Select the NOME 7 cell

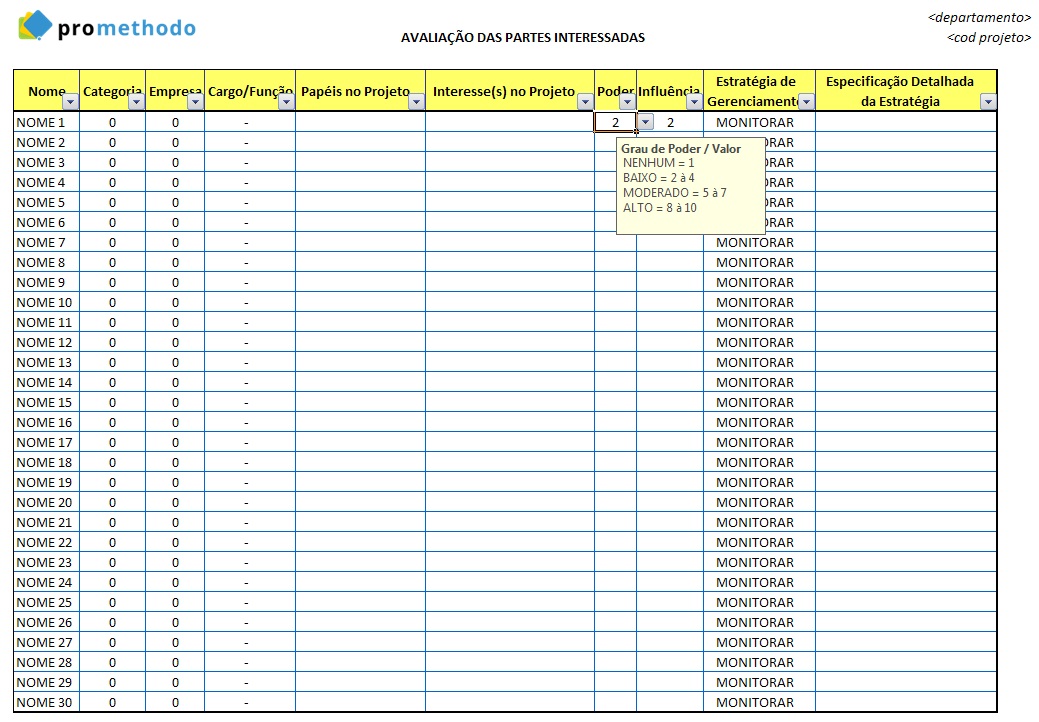46,242
